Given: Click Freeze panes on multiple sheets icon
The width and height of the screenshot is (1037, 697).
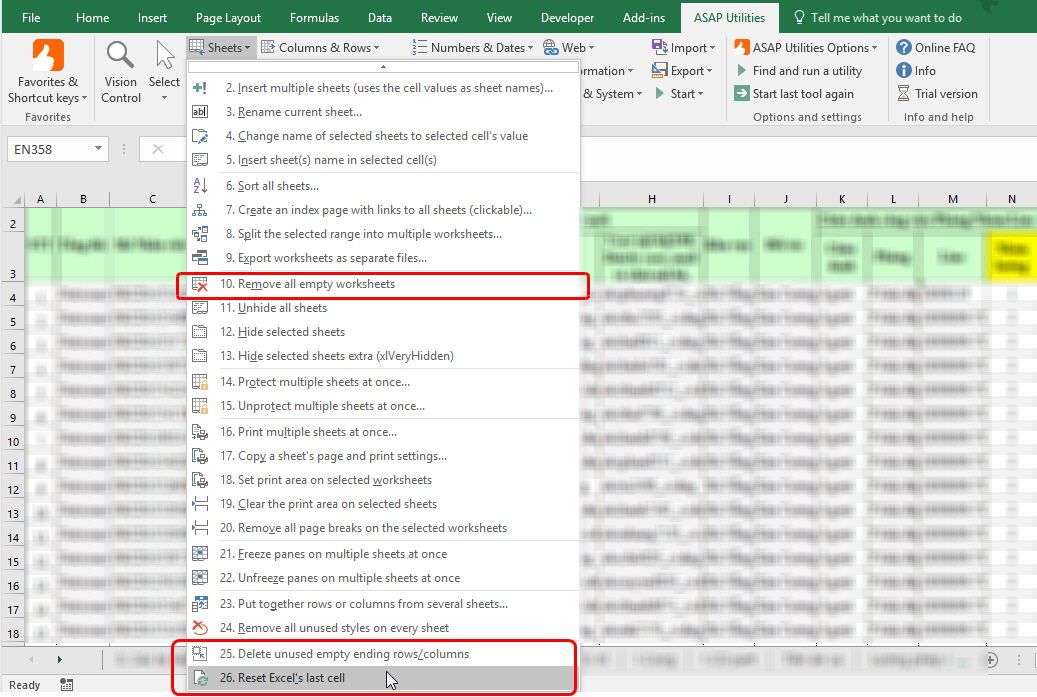Looking at the screenshot, I should coord(200,554).
